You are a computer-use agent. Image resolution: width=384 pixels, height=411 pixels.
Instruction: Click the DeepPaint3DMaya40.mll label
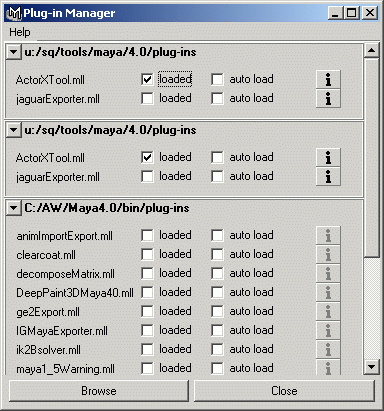point(75,293)
